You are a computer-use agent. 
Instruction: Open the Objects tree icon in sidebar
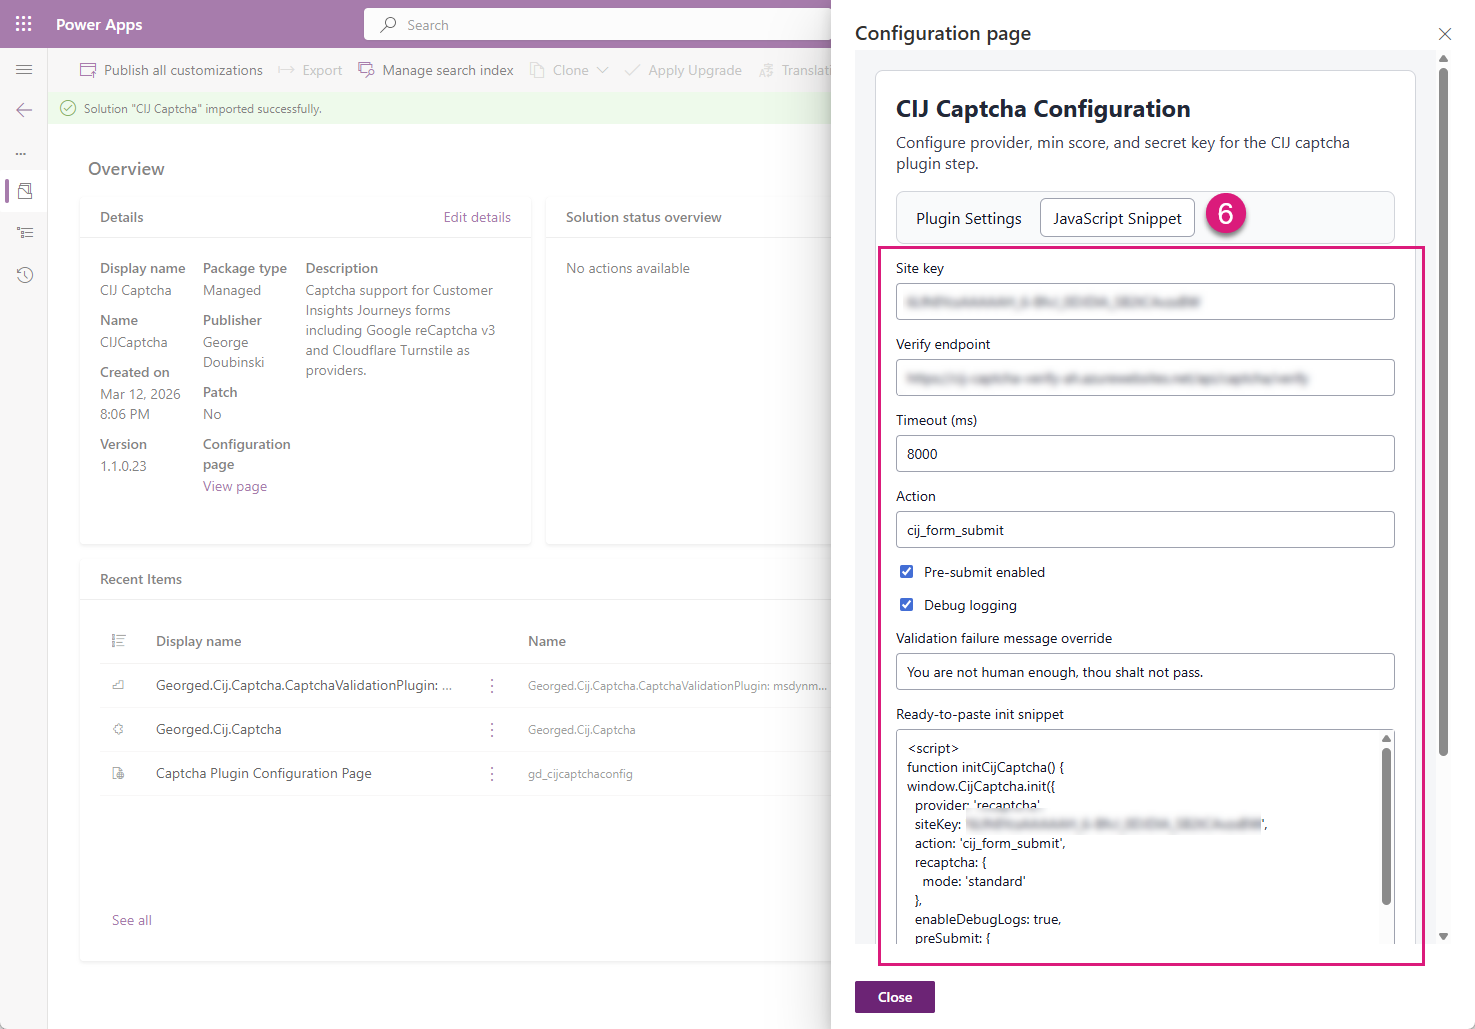click(x=25, y=232)
